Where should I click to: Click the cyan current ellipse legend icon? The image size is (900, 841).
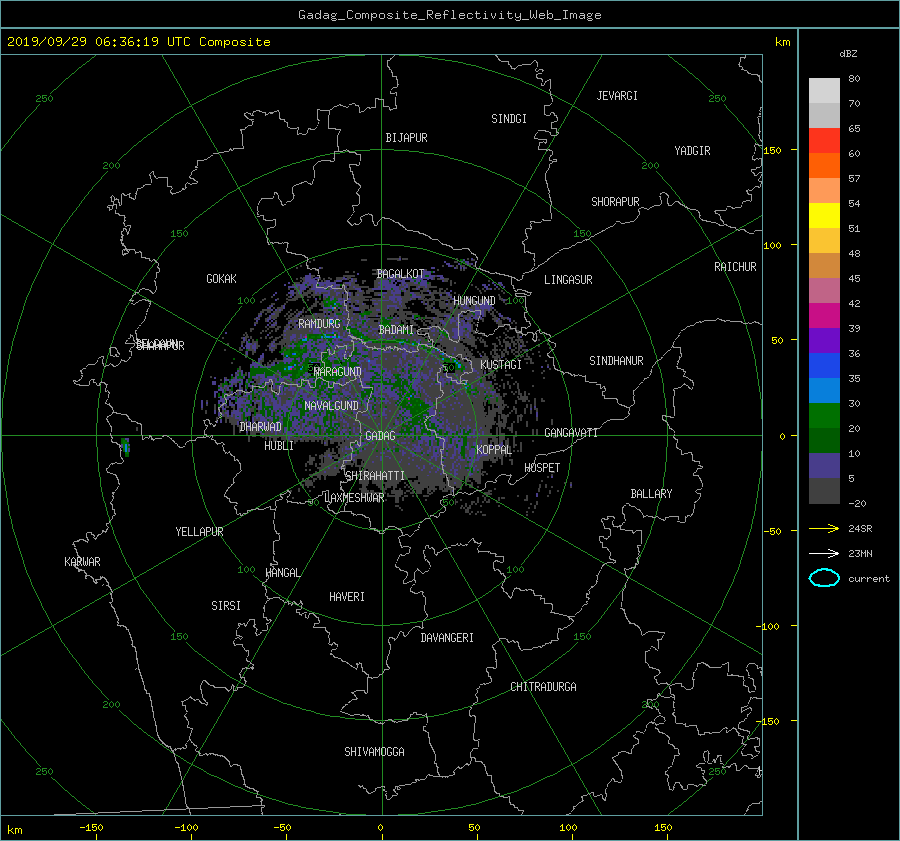[x=824, y=578]
